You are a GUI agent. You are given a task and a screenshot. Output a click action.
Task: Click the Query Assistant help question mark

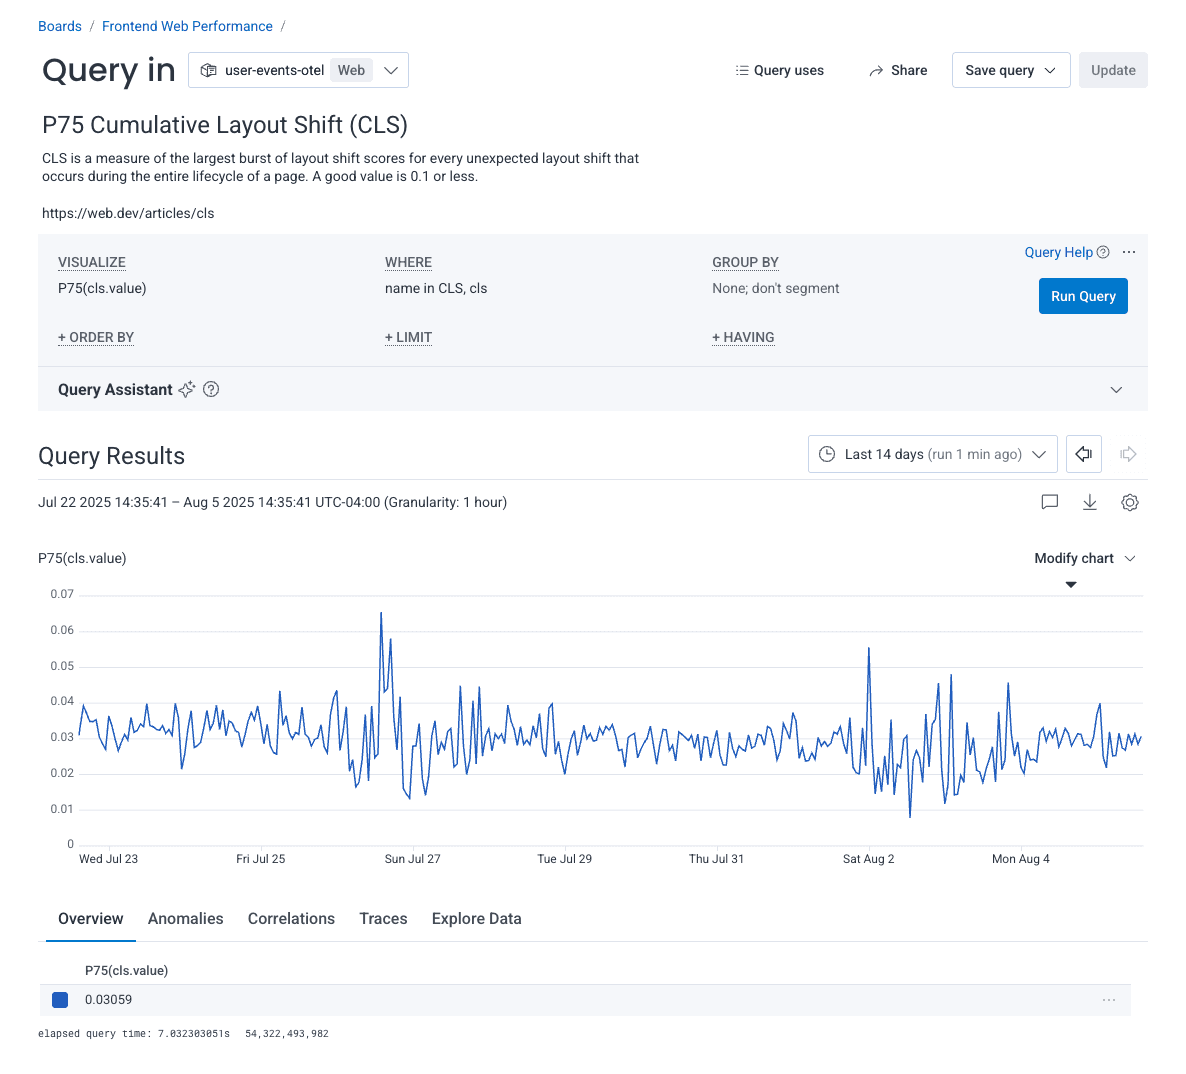coord(211,390)
